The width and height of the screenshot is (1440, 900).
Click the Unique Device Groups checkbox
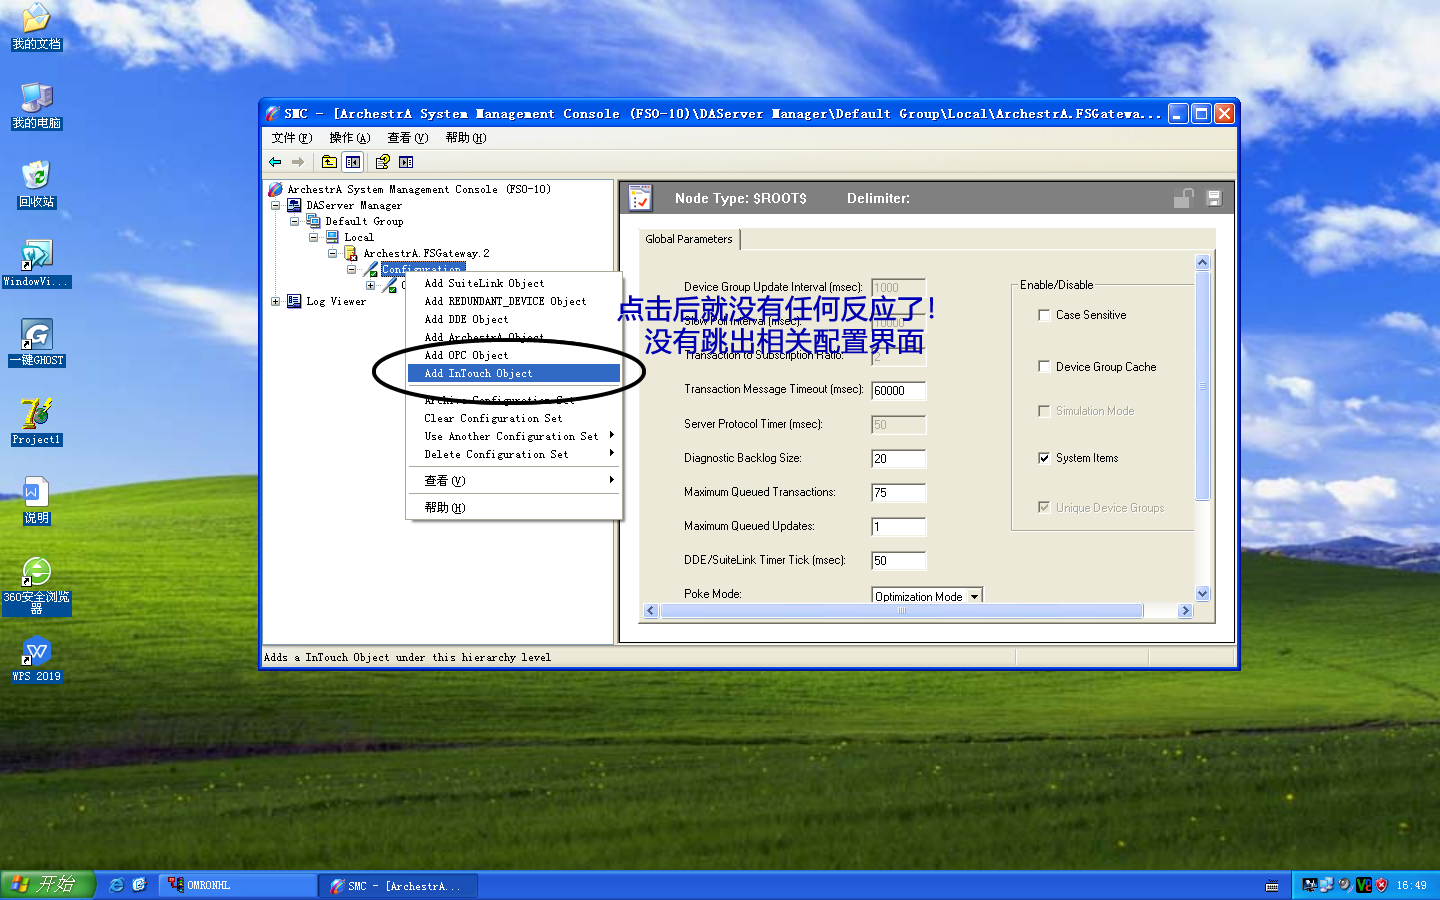pyautogui.click(x=1044, y=508)
